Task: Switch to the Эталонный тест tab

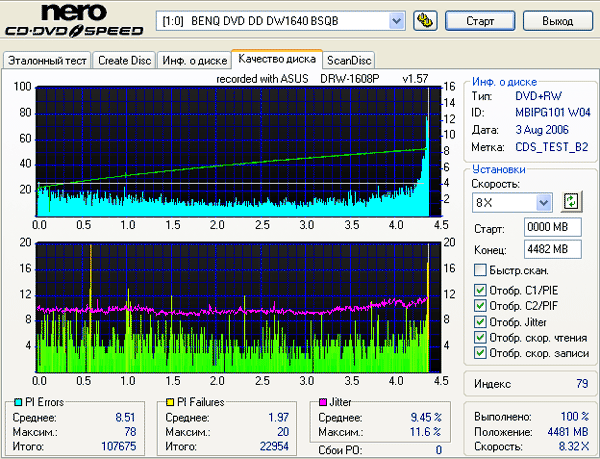Action: point(47,60)
